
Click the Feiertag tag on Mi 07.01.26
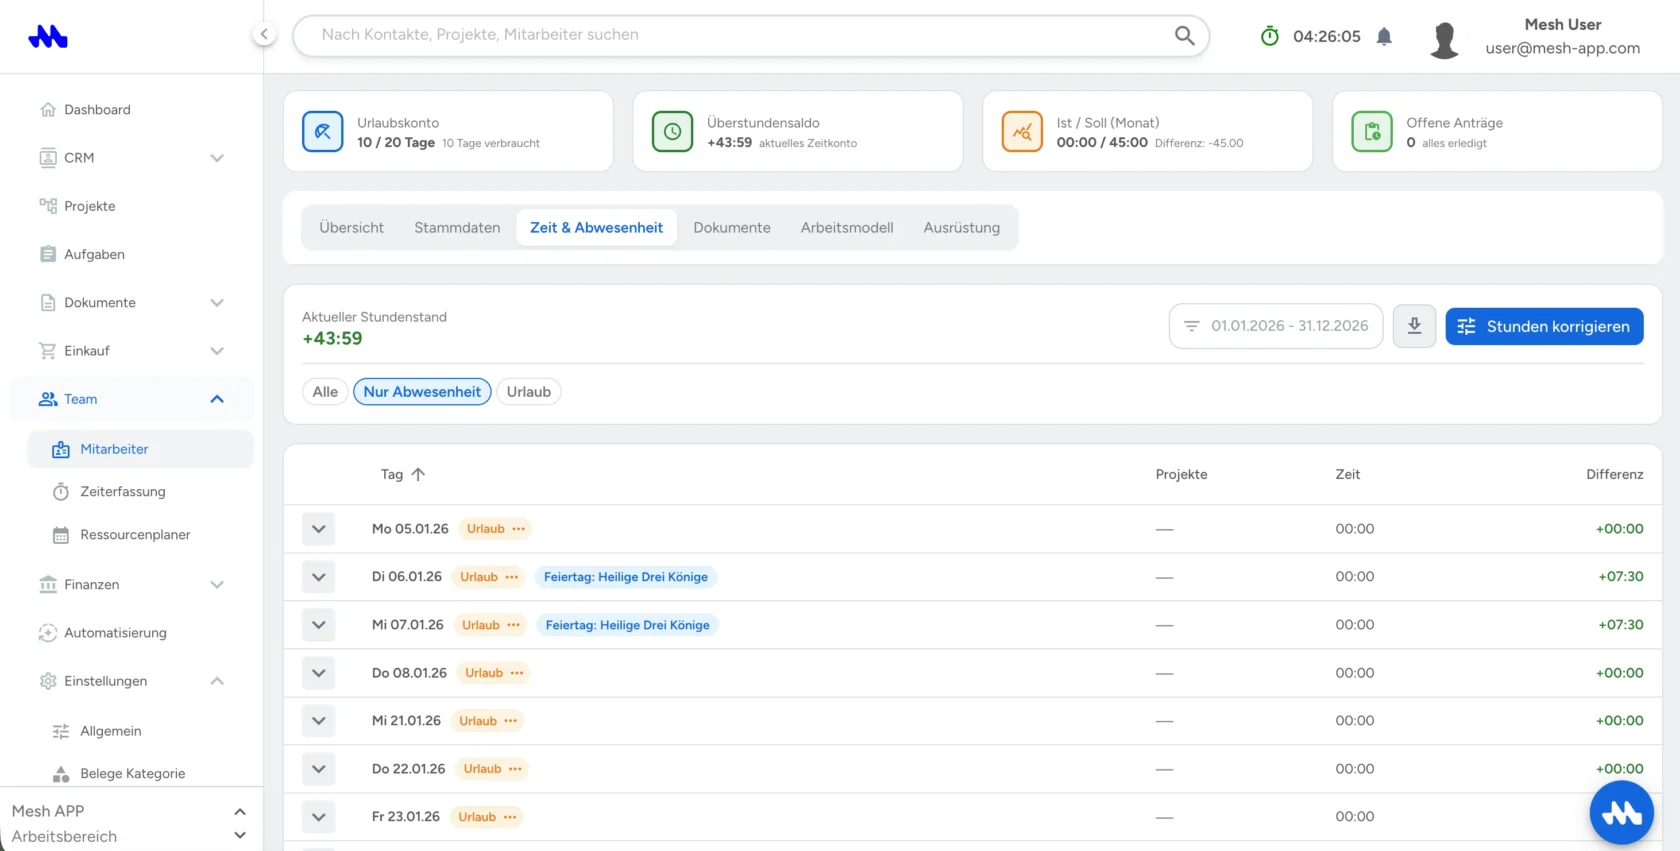click(x=628, y=625)
